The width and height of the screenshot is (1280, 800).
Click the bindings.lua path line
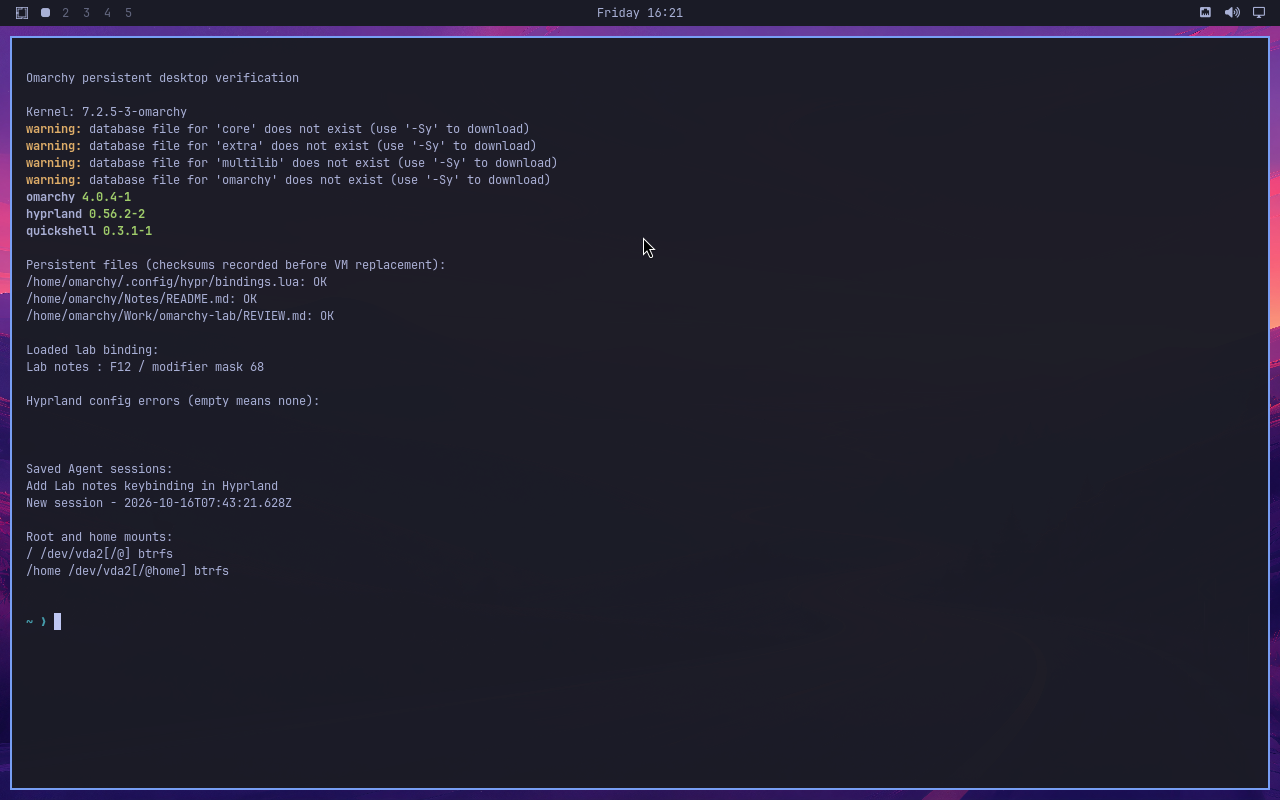tap(176, 282)
